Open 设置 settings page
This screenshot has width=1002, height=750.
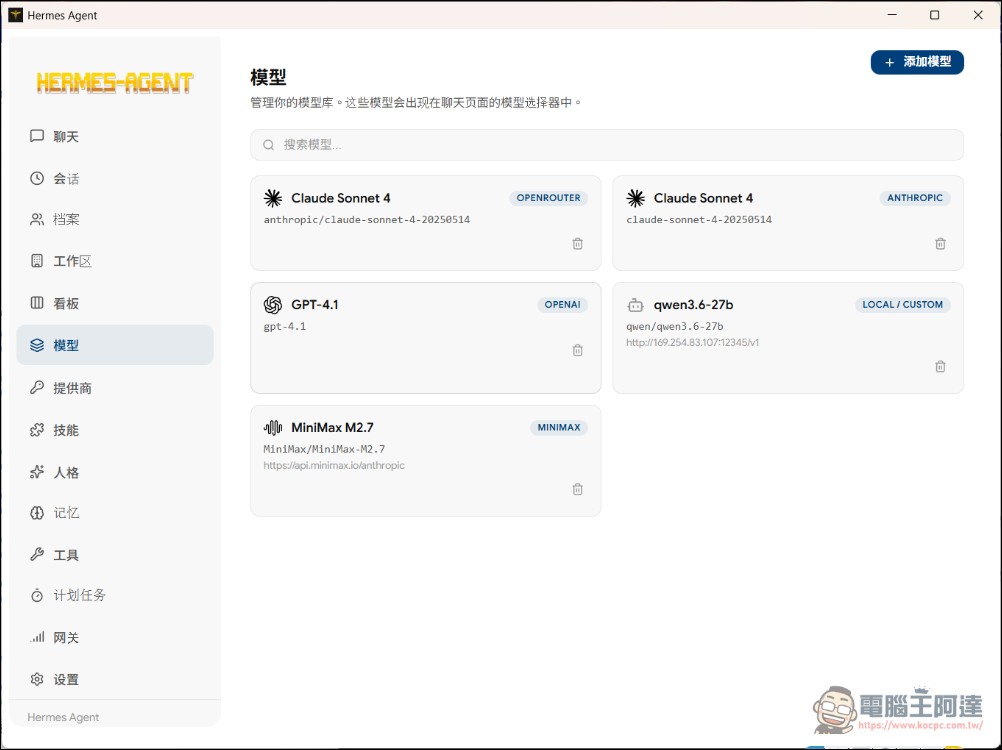coord(115,679)
